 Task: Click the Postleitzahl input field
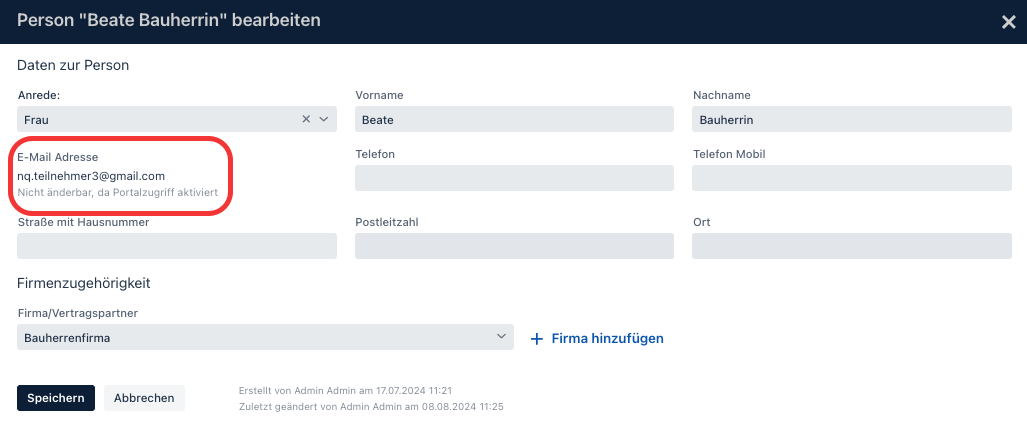pyautogui.click(x=514, y=246)
